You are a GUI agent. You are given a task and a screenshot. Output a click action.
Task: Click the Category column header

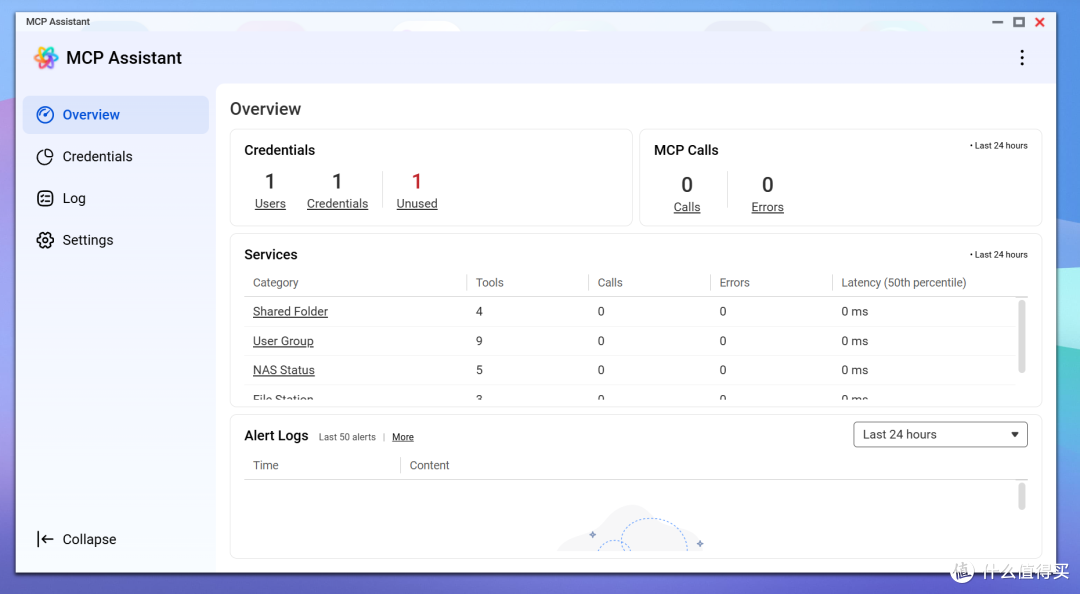coord(276,283)
